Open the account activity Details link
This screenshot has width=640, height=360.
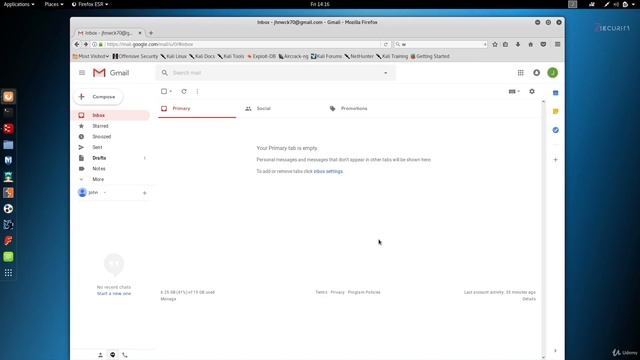(529, 299)
